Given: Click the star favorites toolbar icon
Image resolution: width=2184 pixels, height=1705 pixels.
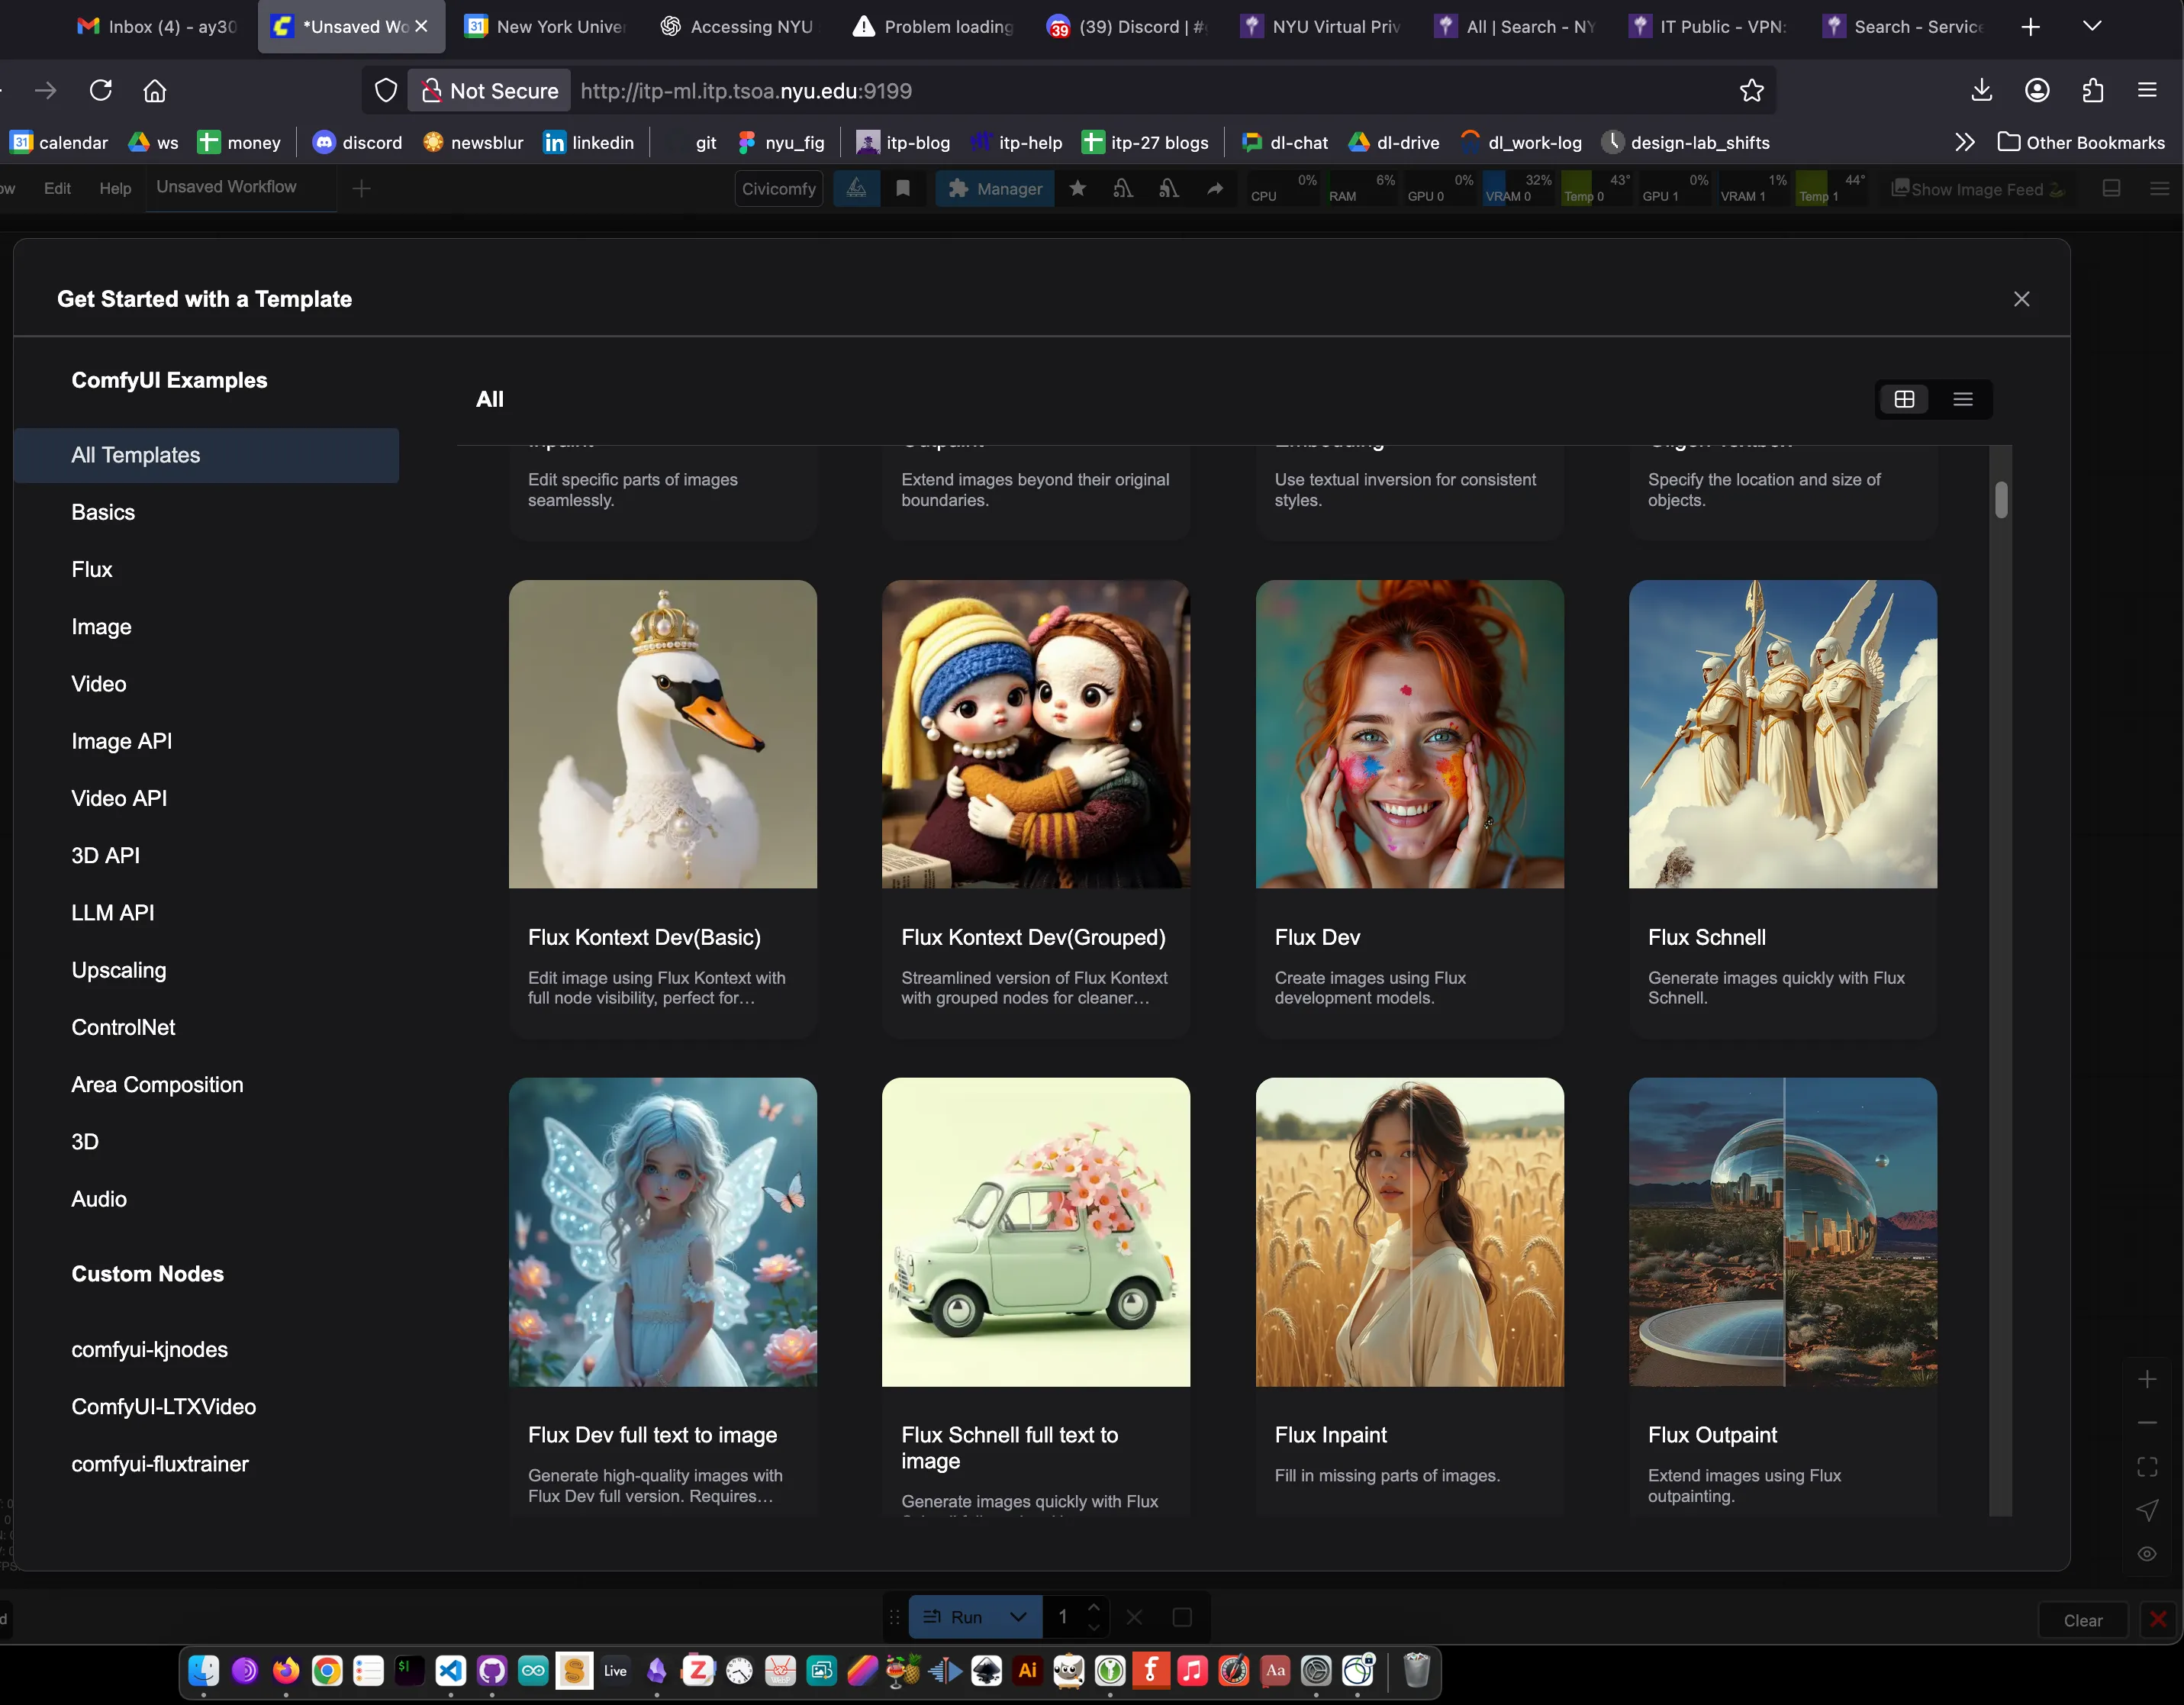Looking at the screenshot, I should click(x=1077, y=188).
